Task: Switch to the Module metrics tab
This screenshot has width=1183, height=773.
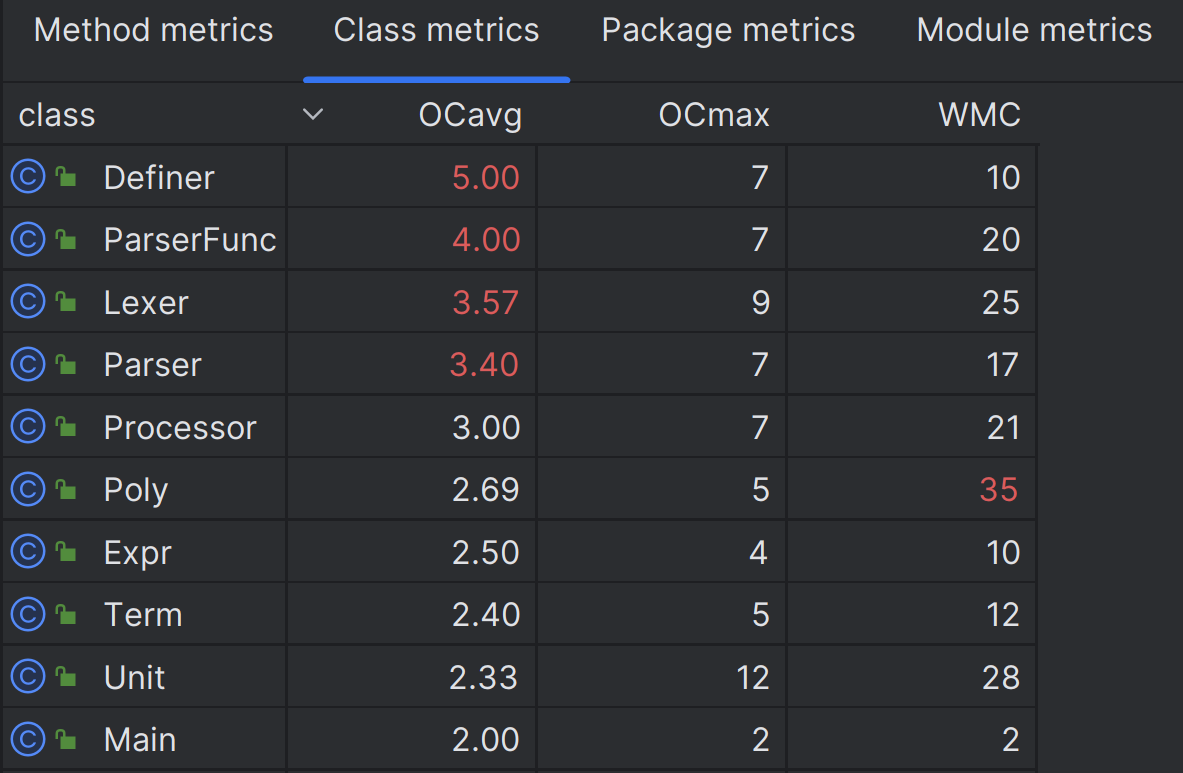Action: 1034,31
